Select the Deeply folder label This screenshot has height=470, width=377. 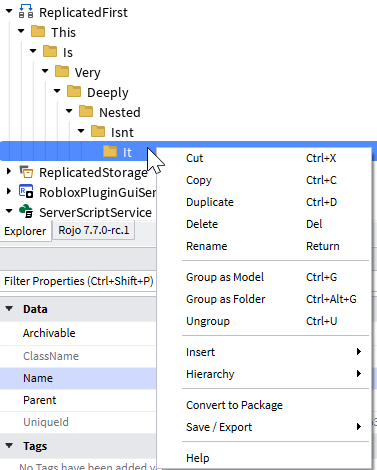click(x=108, y=93)
